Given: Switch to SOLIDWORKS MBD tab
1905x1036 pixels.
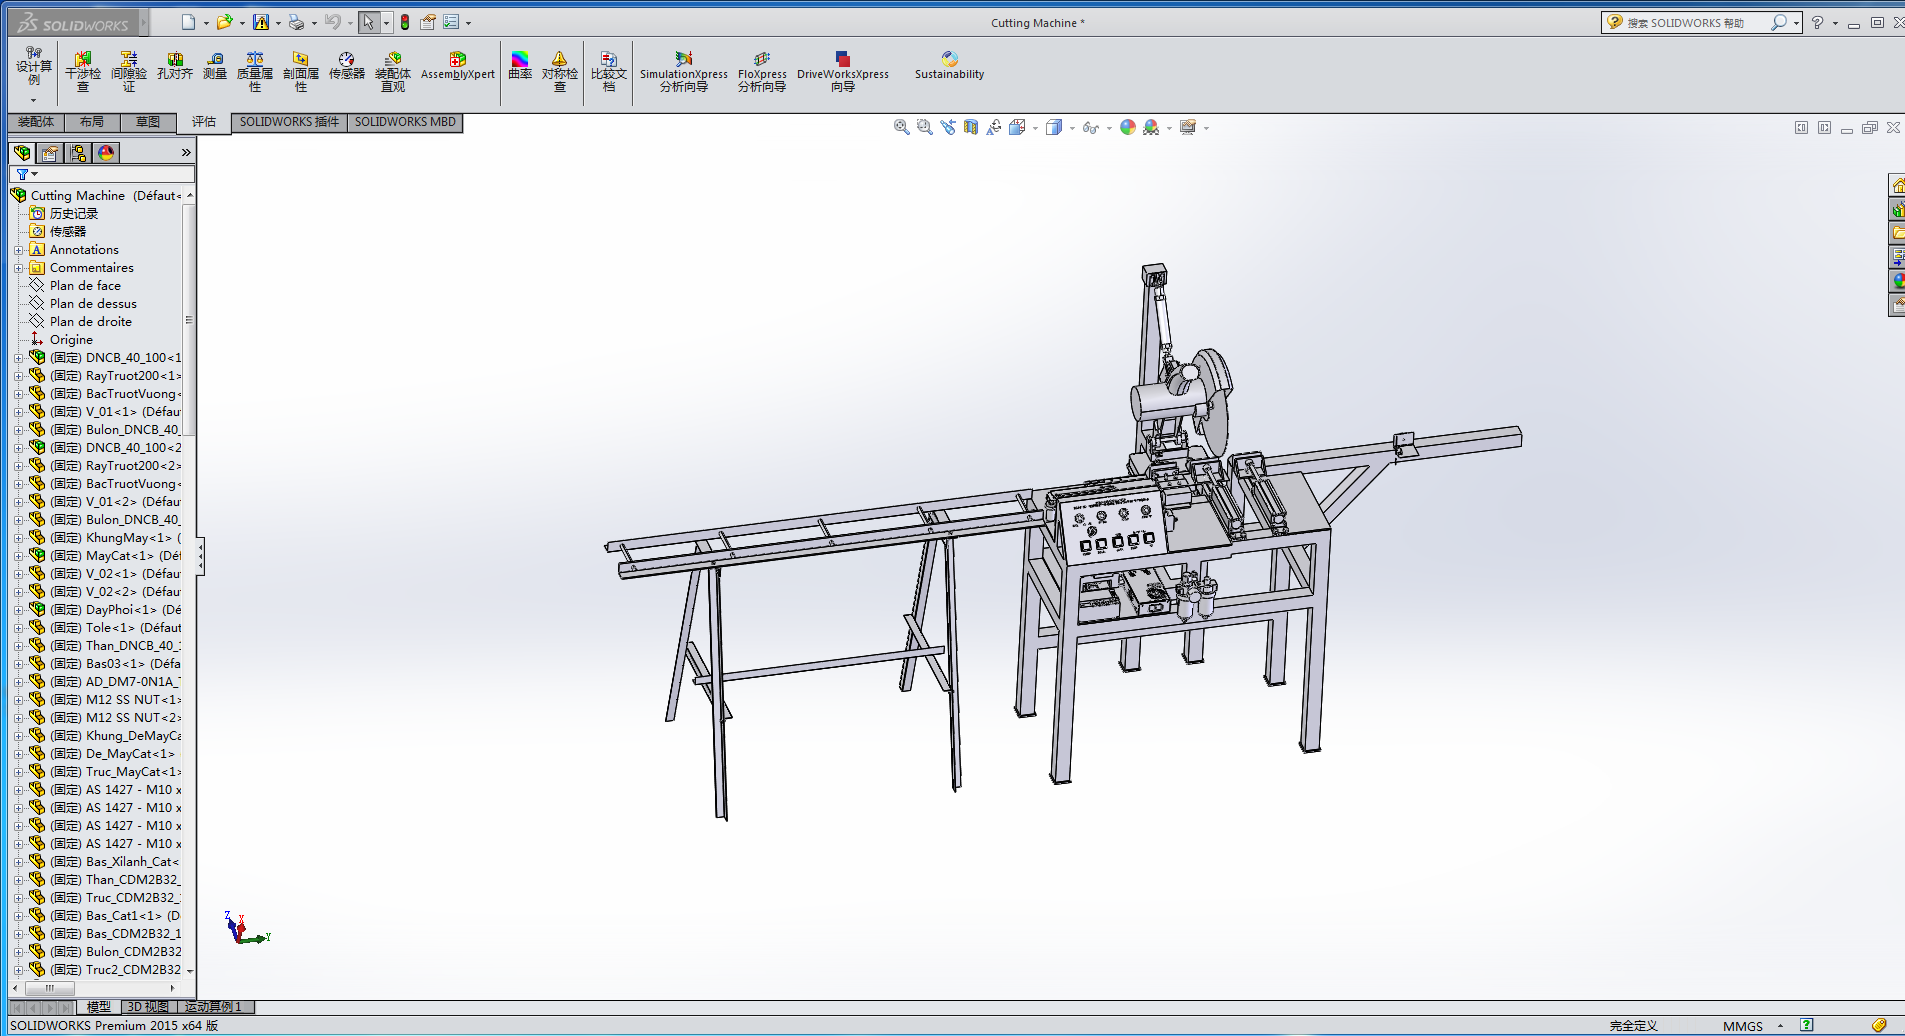Looking at the screenshot, I should click(405, 122).
